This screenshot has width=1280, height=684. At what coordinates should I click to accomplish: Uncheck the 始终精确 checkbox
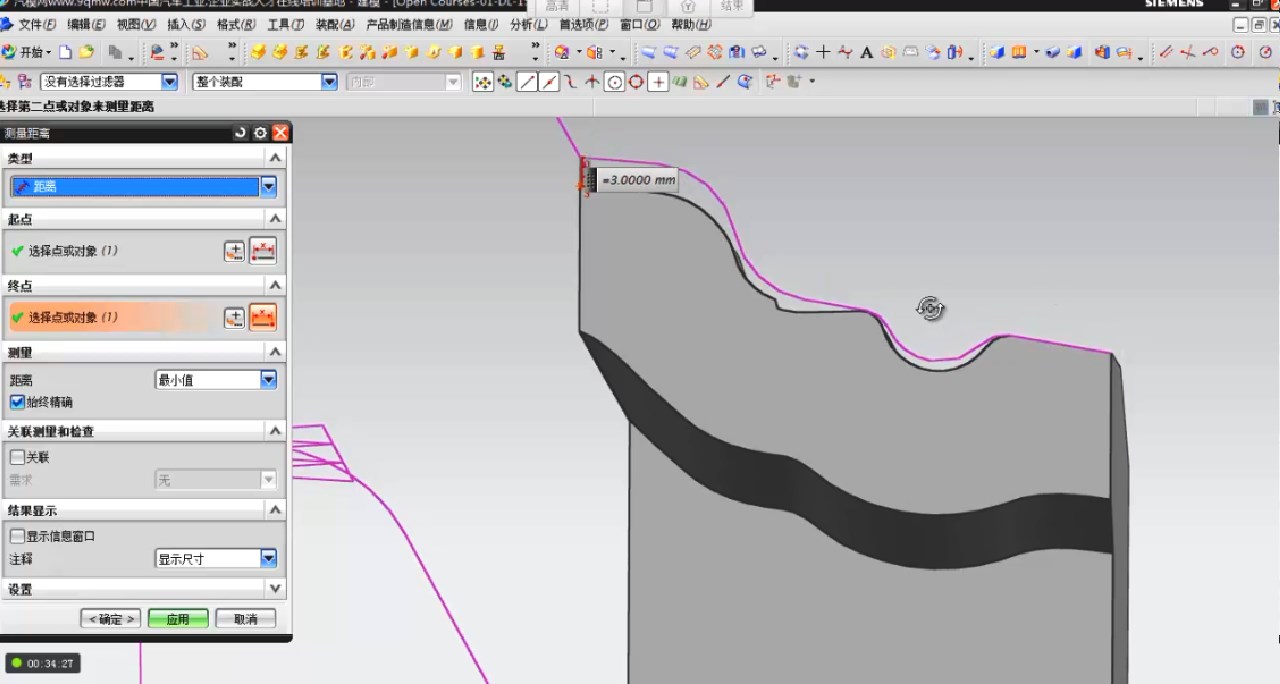(x=17, y=402)
